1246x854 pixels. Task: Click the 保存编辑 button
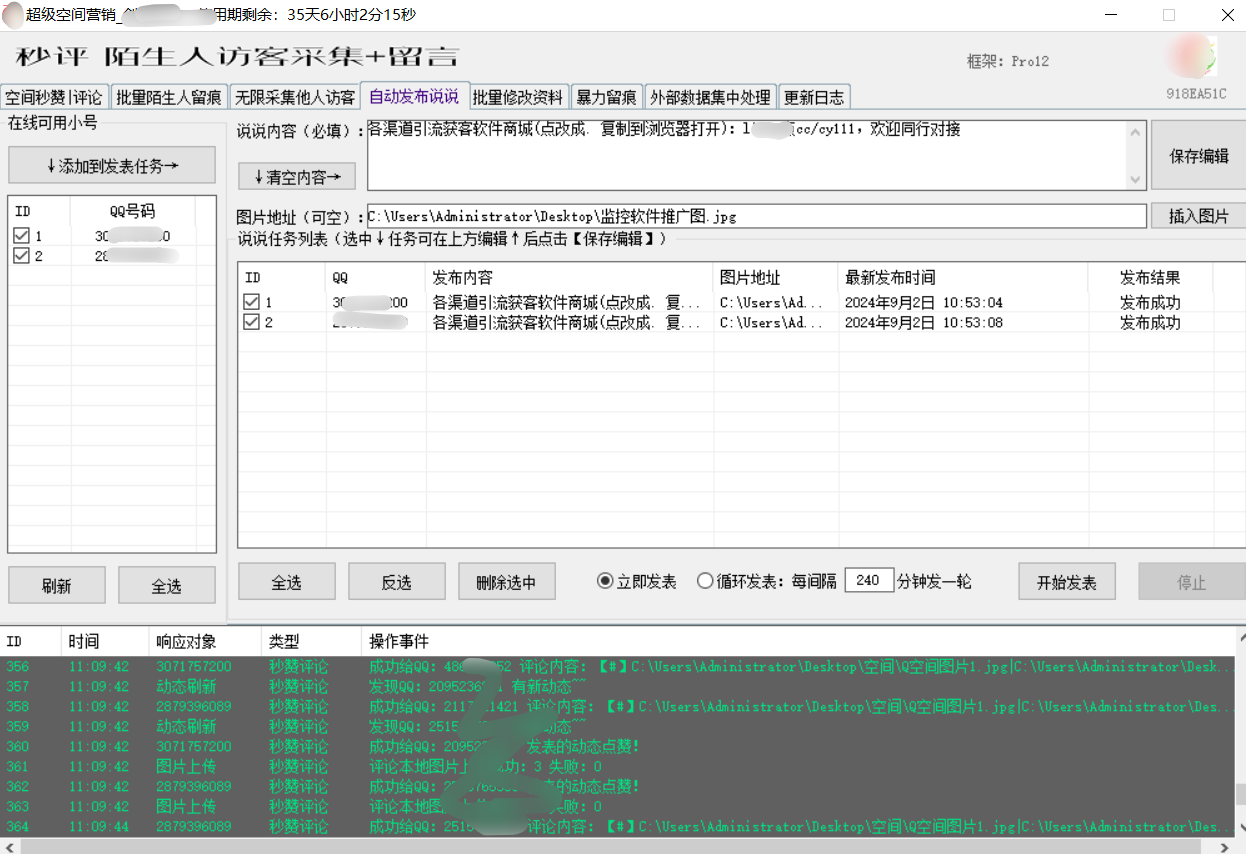click(1198, 156)
